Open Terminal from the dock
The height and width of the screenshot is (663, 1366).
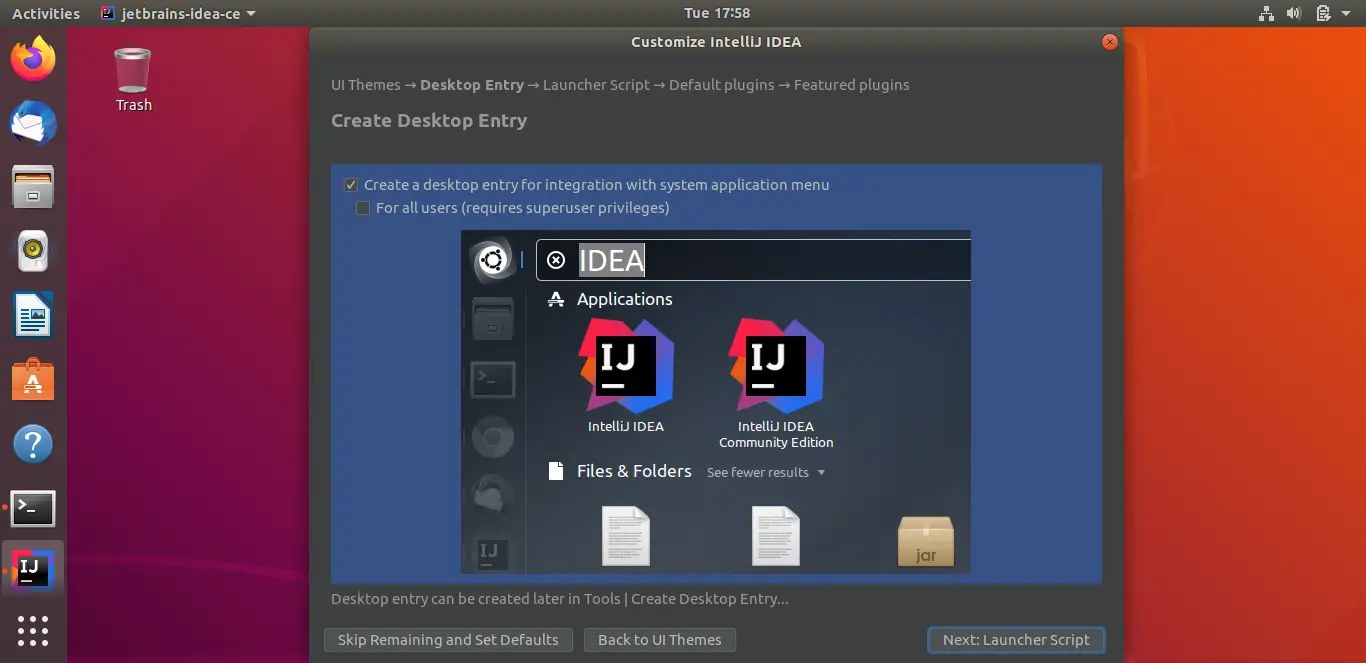tap(33, 508)
